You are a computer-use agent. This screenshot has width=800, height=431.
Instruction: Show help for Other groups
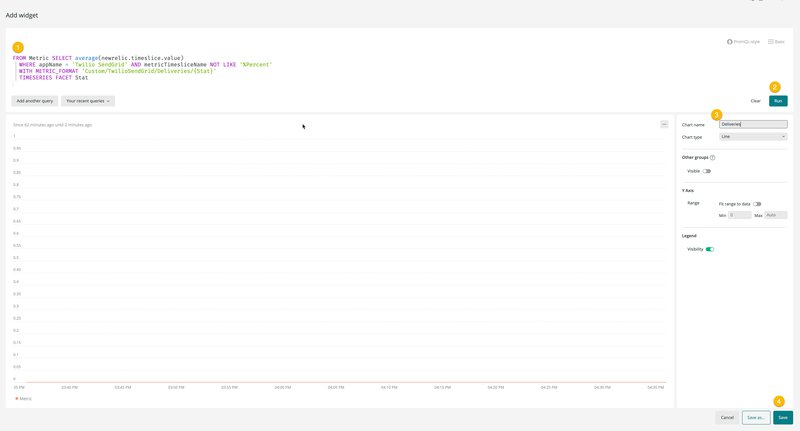[713, 158]
